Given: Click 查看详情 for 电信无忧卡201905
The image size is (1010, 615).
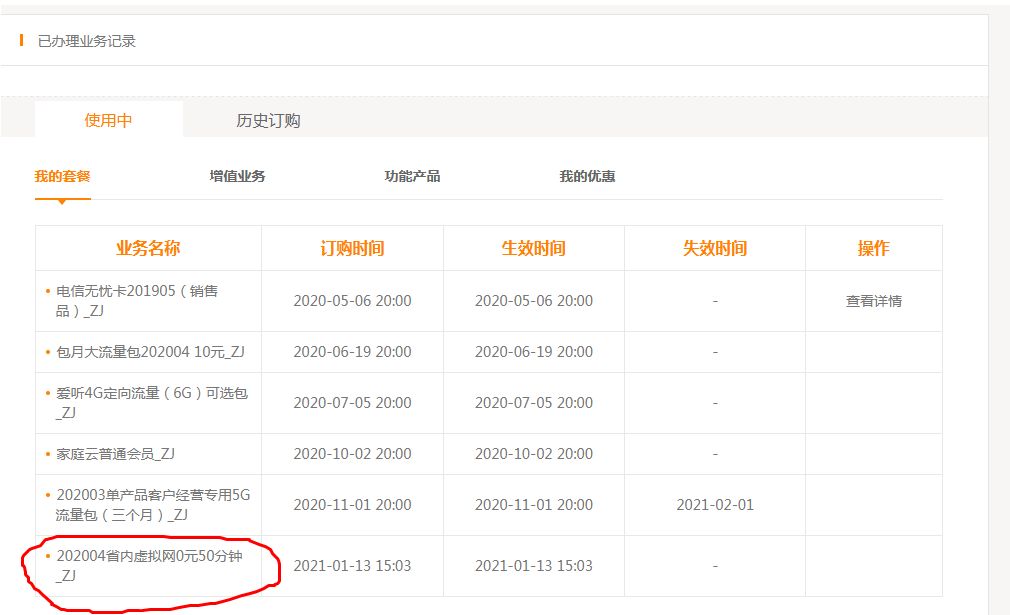Looking at the screenshot, I should pyautogui.click(x=873, y=301).
